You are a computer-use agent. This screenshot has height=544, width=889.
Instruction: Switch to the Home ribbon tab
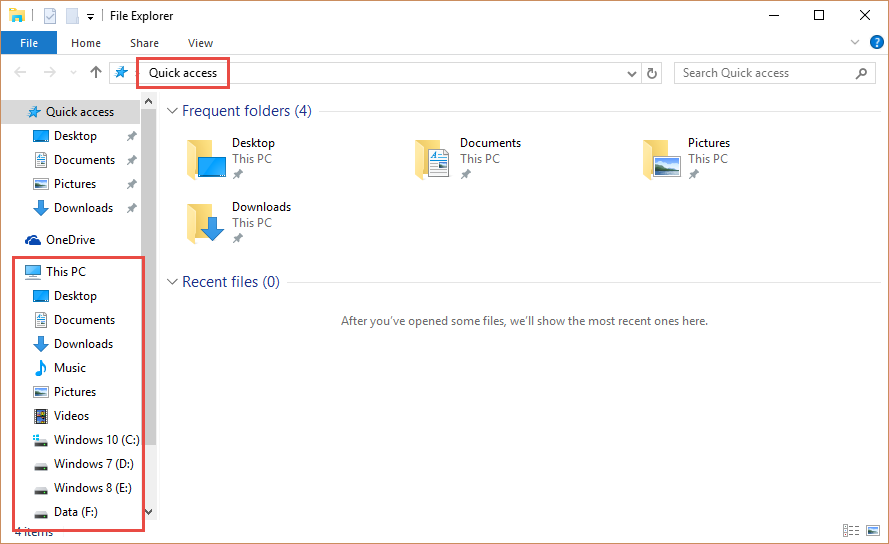coord(86,43)
